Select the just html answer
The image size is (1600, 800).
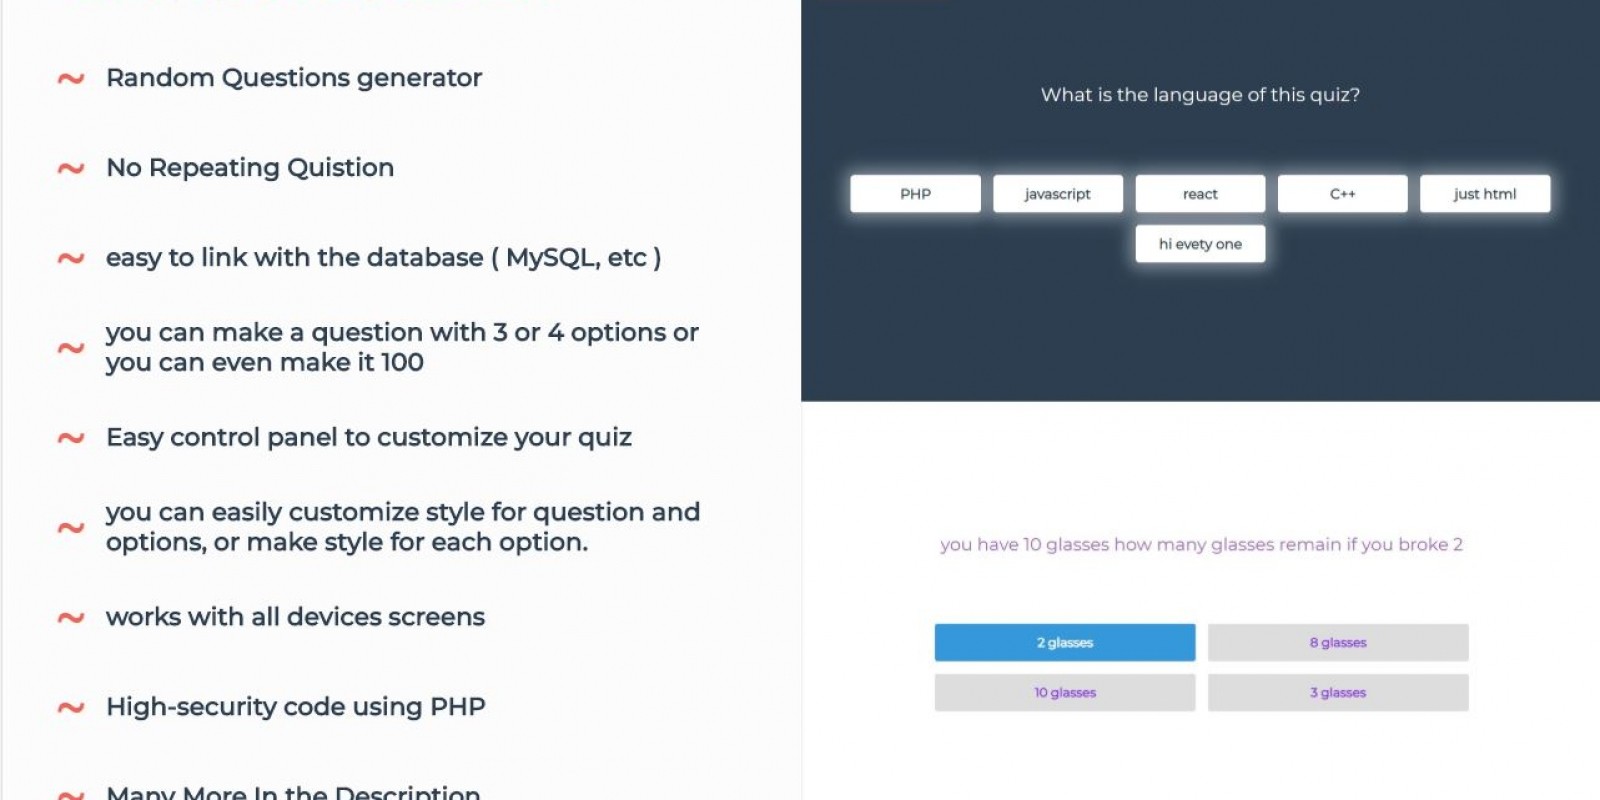[x=1485, y=194]
